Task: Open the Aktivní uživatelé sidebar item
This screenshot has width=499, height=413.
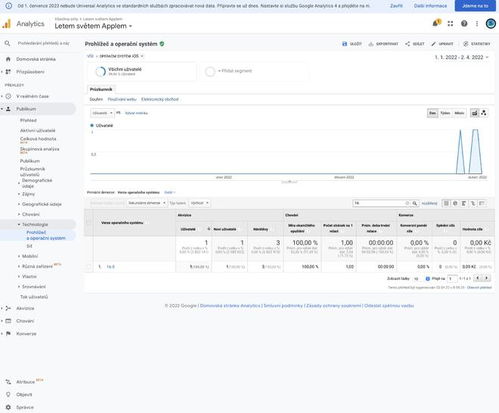Action: pos(38,130)
